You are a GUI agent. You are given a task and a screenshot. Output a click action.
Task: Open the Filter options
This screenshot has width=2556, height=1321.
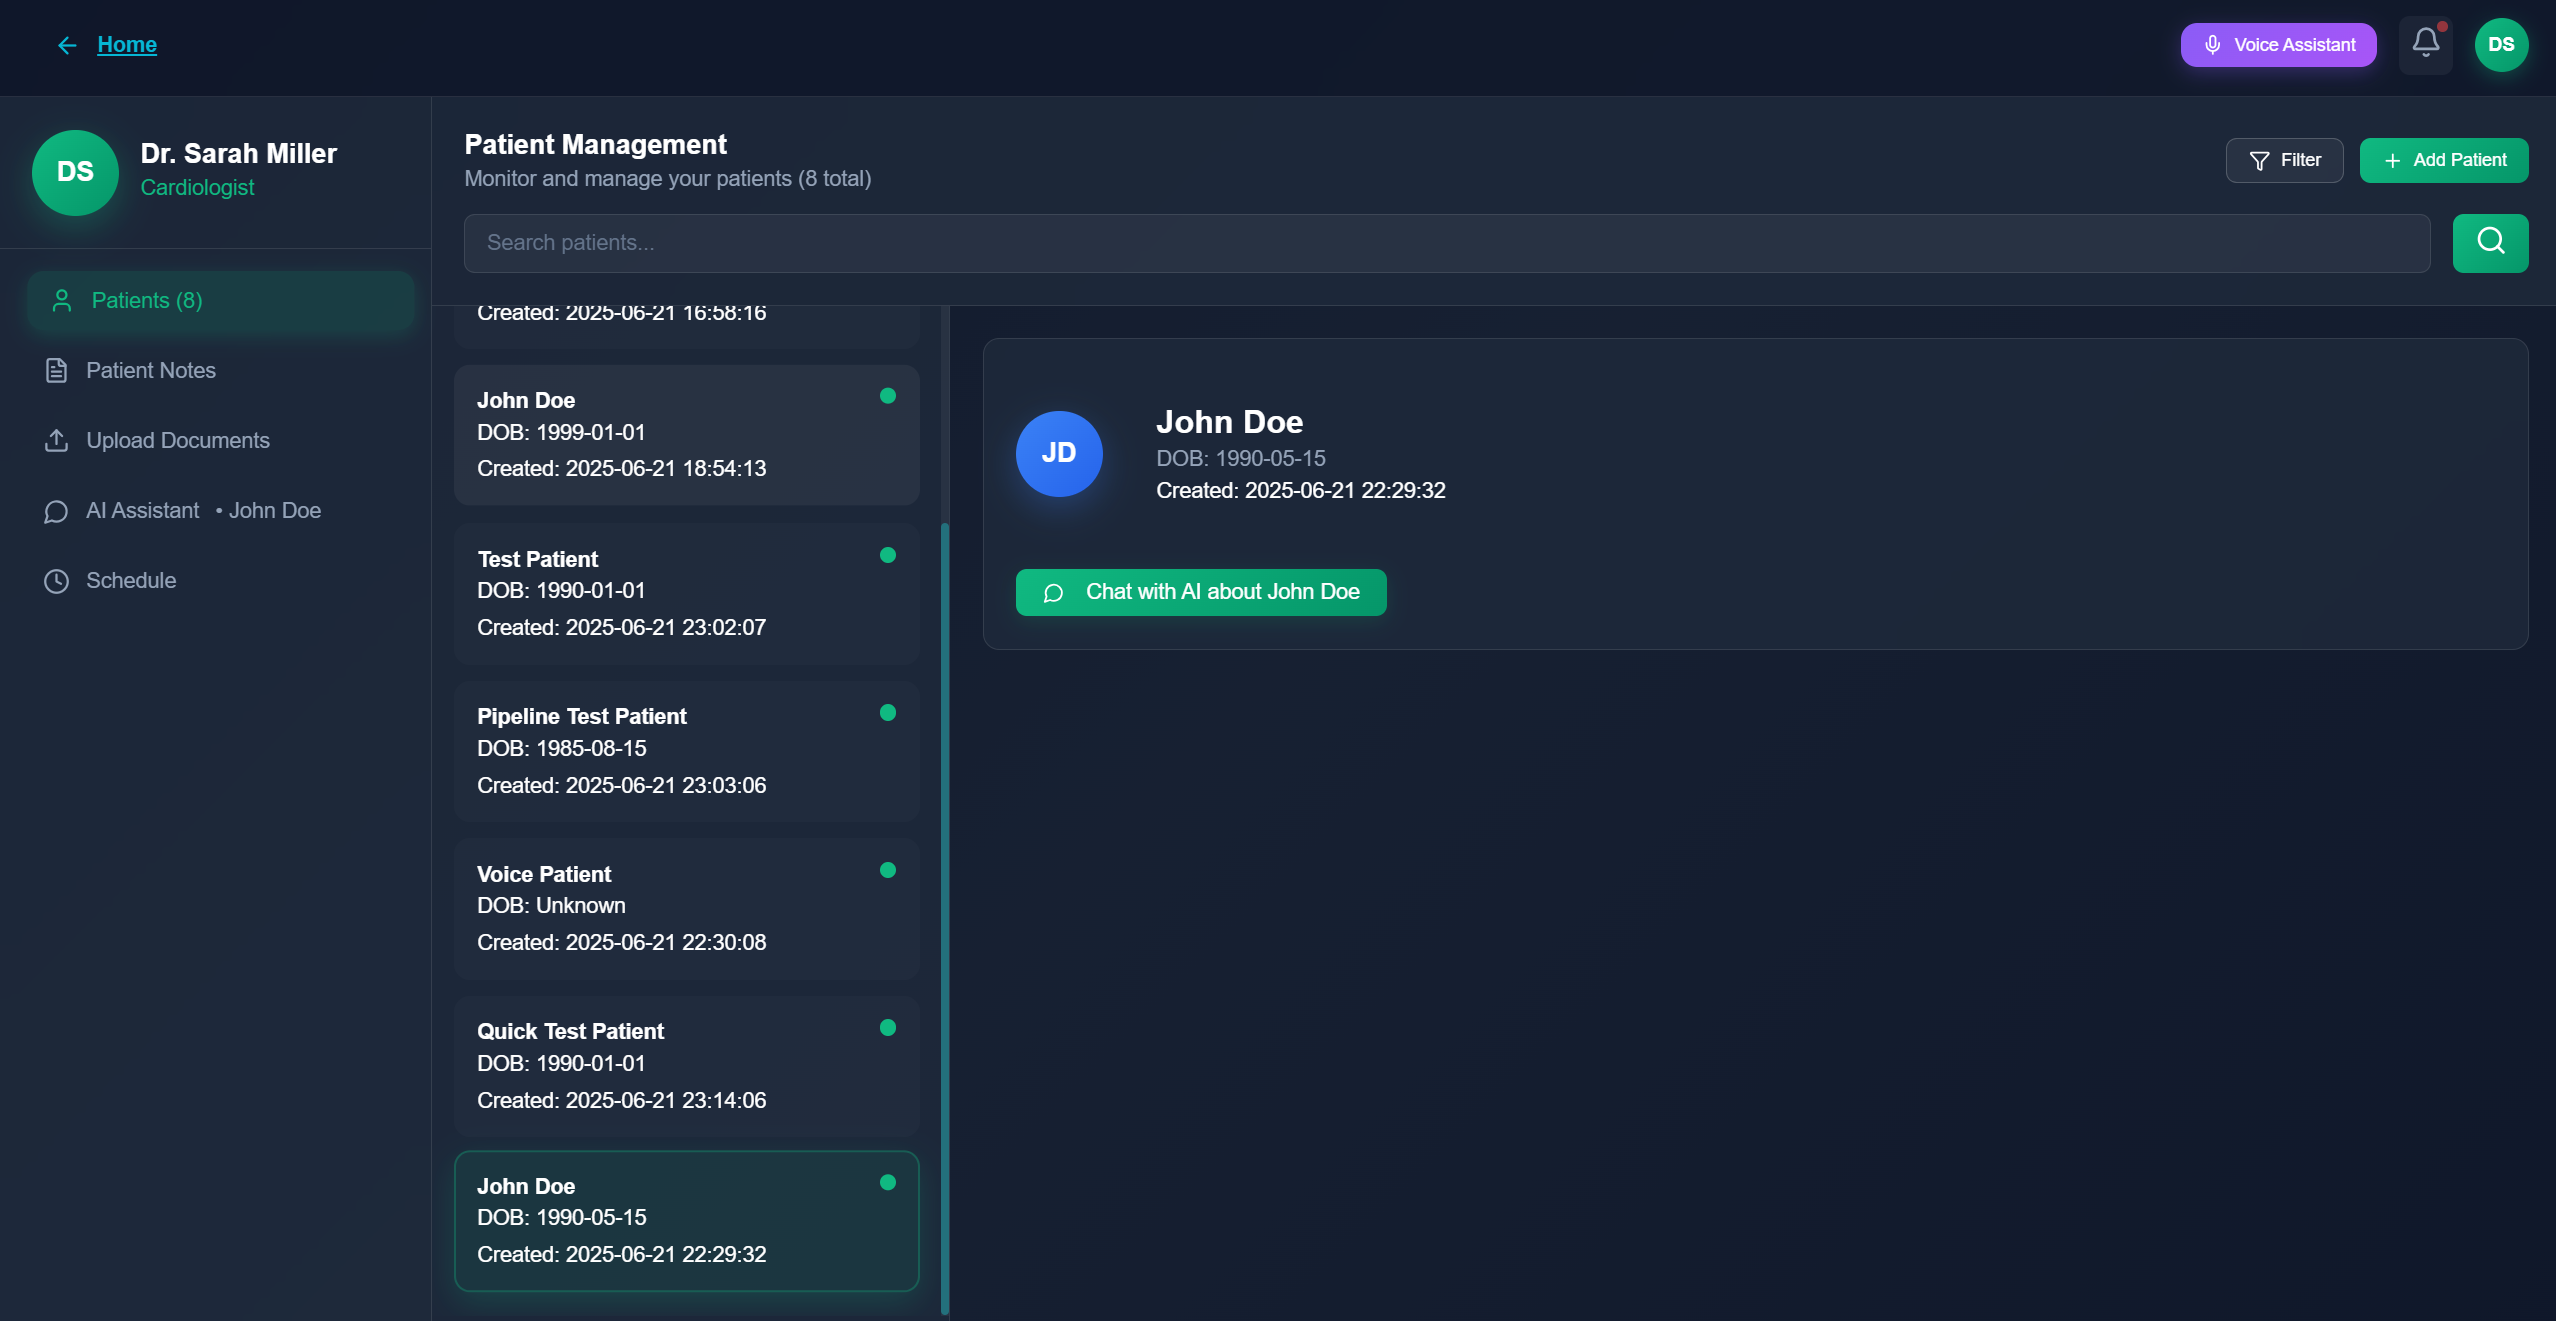[x=2284, y=160]
